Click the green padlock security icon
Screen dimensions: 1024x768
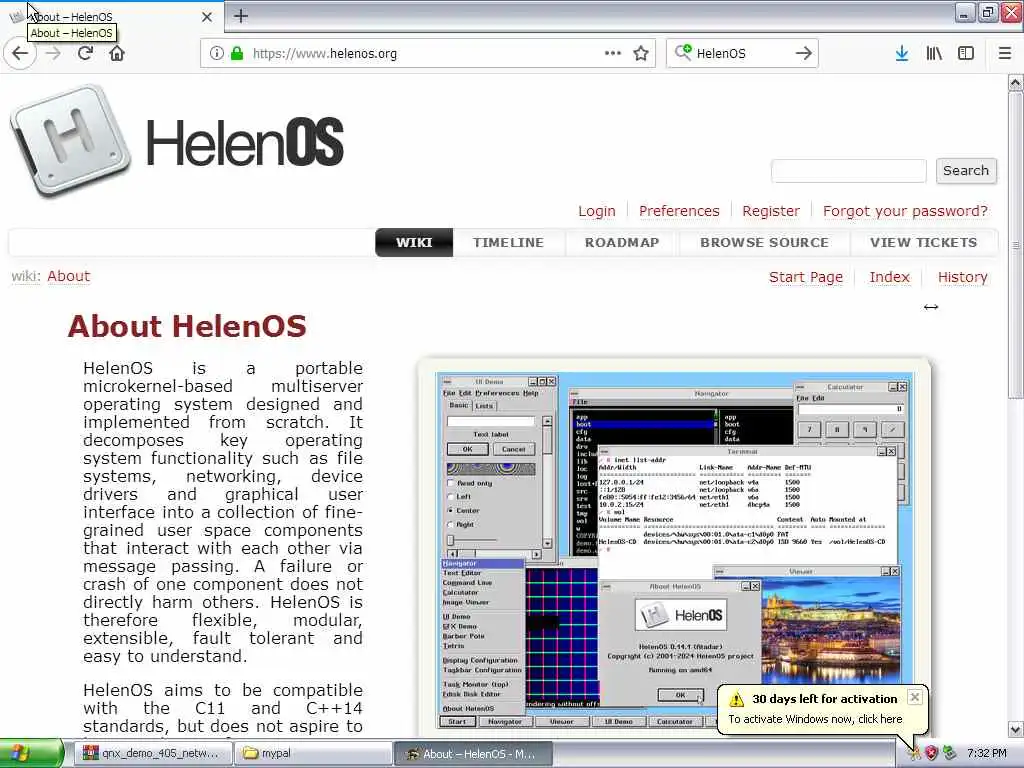coord(237,54)
